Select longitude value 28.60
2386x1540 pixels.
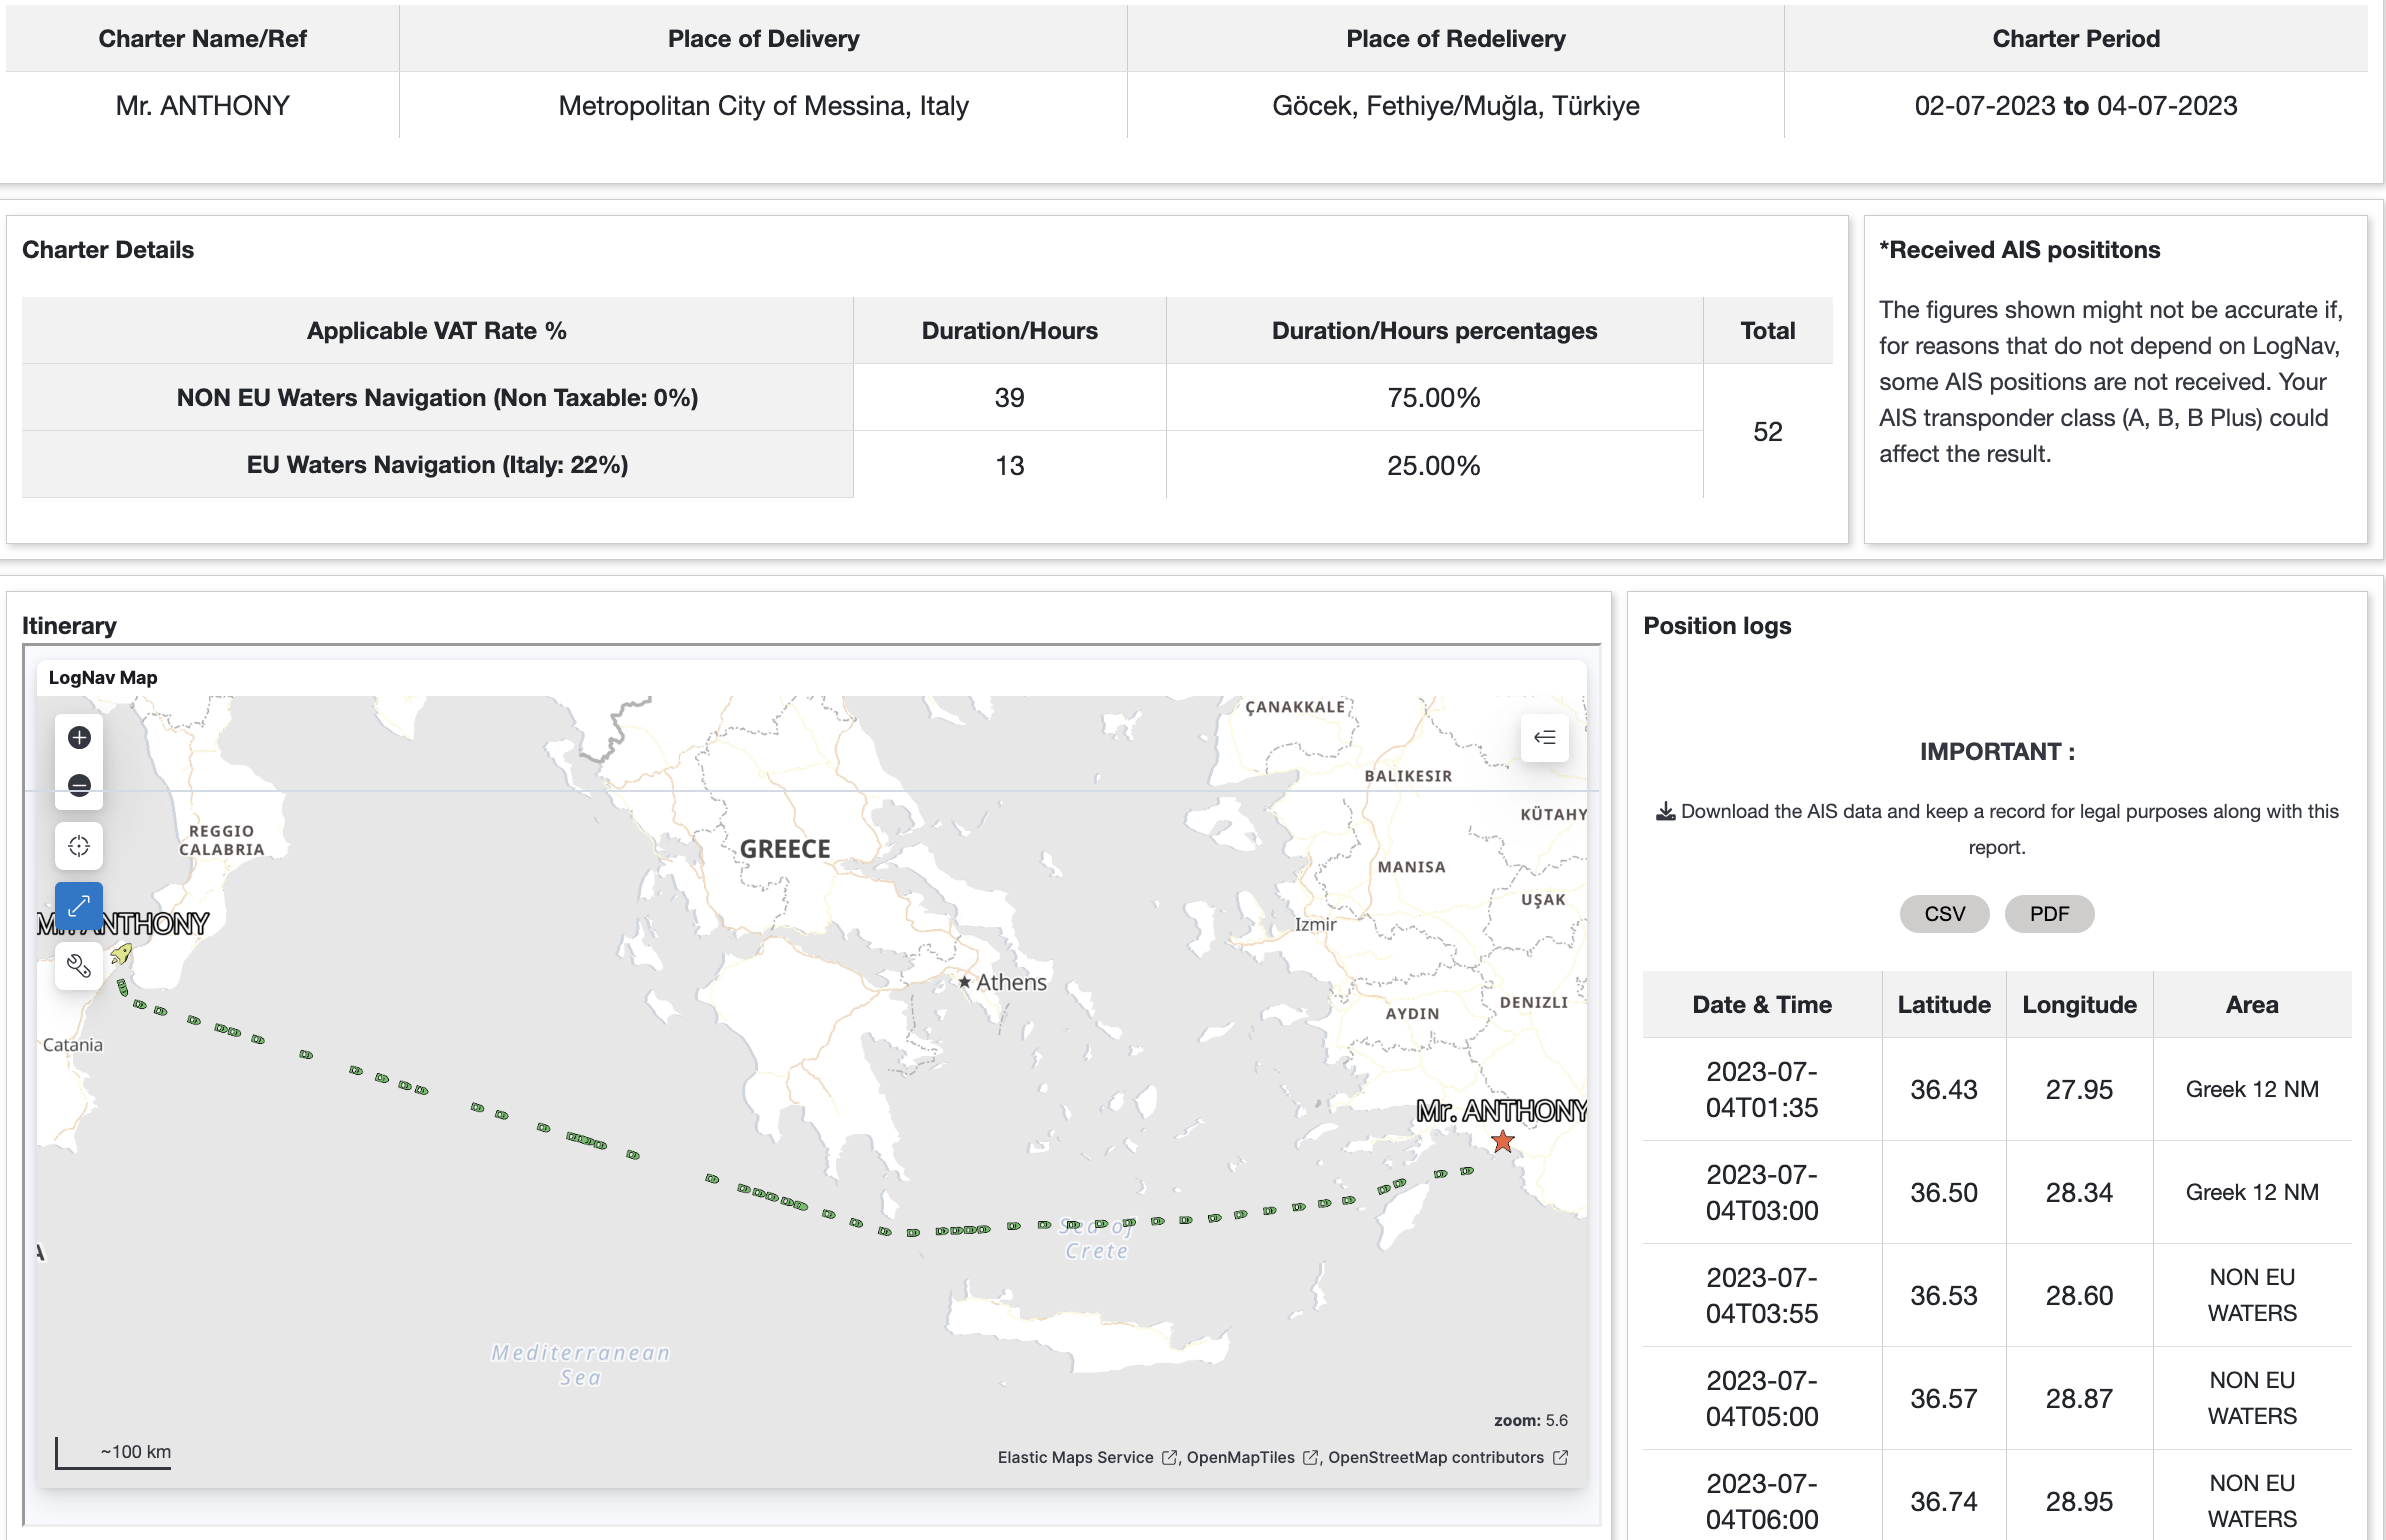coord(2079,1296)
